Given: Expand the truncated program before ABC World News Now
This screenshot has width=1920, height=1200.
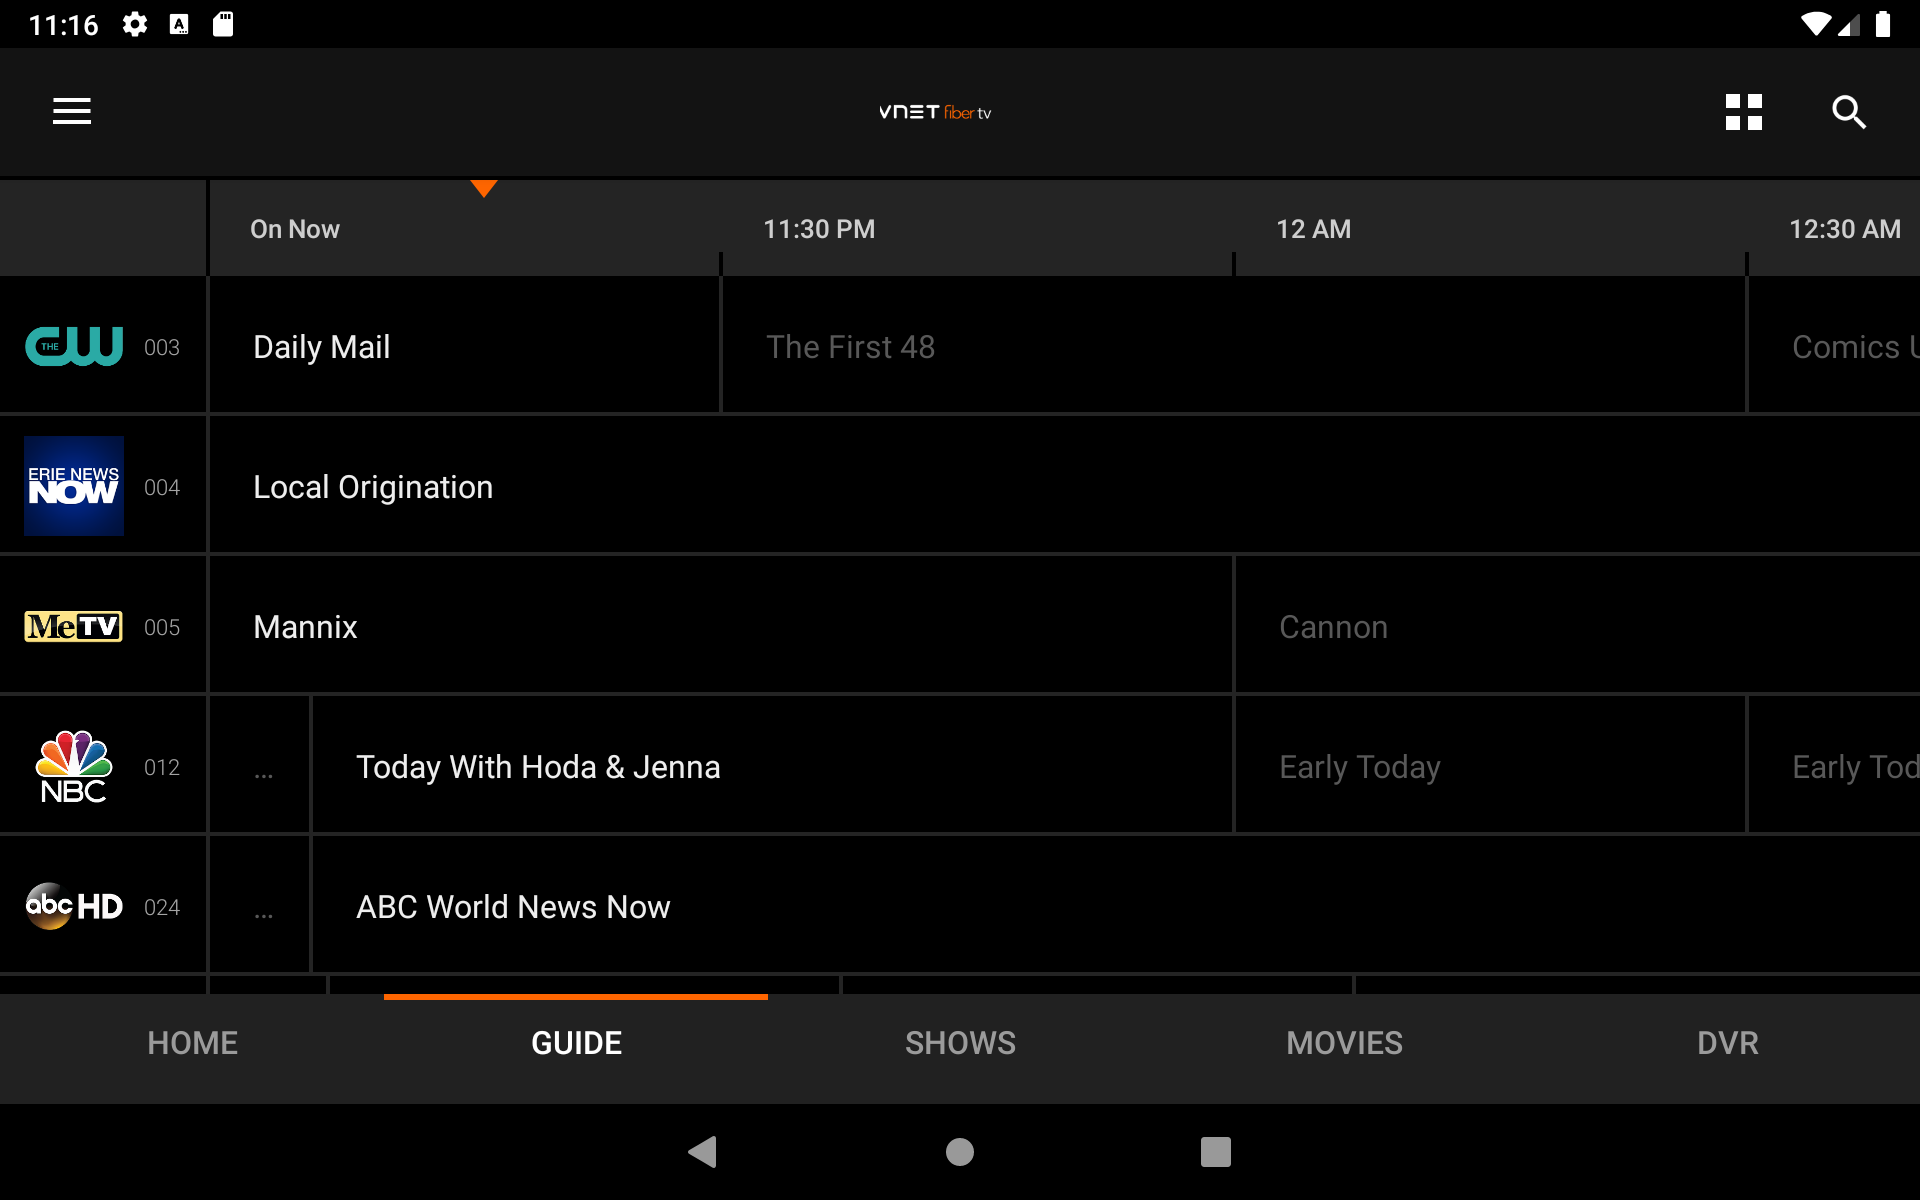Looking at the screenshot, I should click(x=262, y=906).
